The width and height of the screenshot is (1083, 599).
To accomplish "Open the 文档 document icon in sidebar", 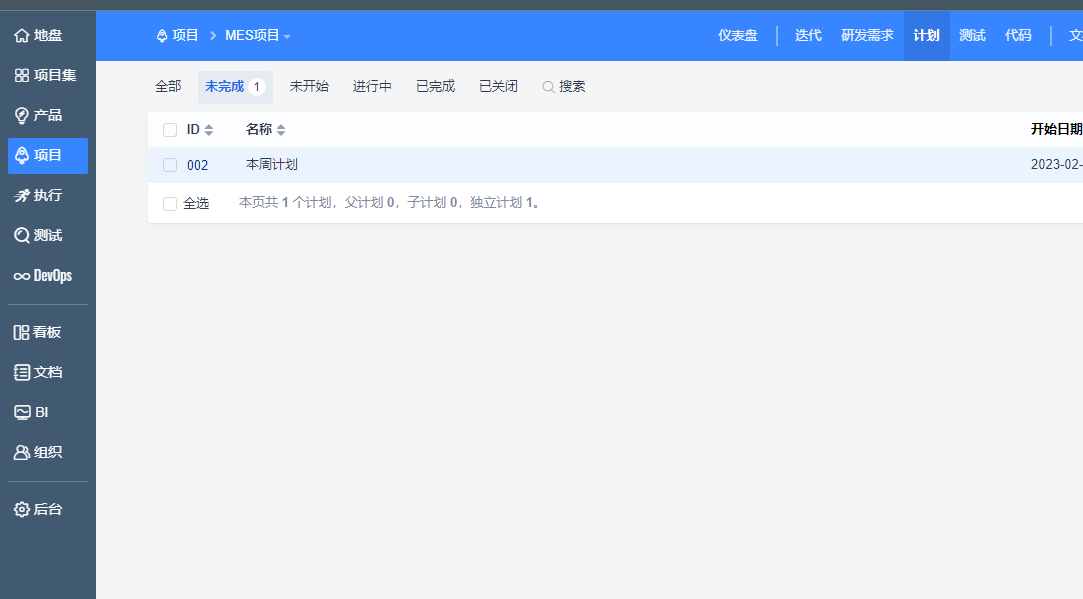I will [21, 372].
